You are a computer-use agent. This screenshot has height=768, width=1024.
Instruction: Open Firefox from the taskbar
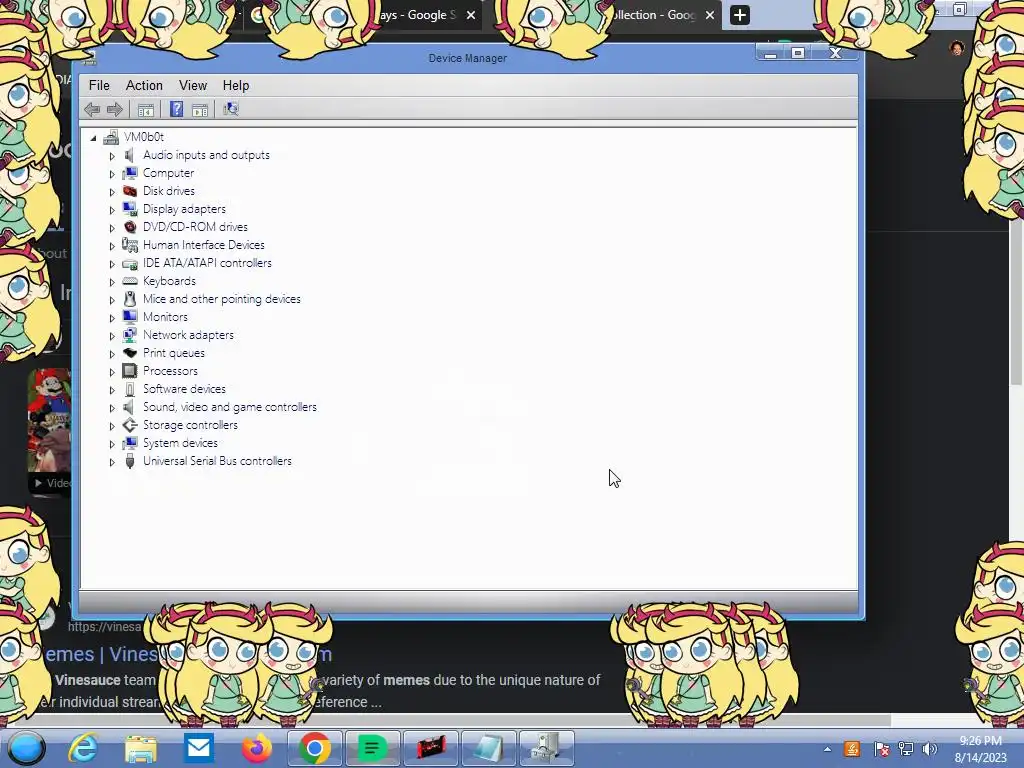coord(257,748)
